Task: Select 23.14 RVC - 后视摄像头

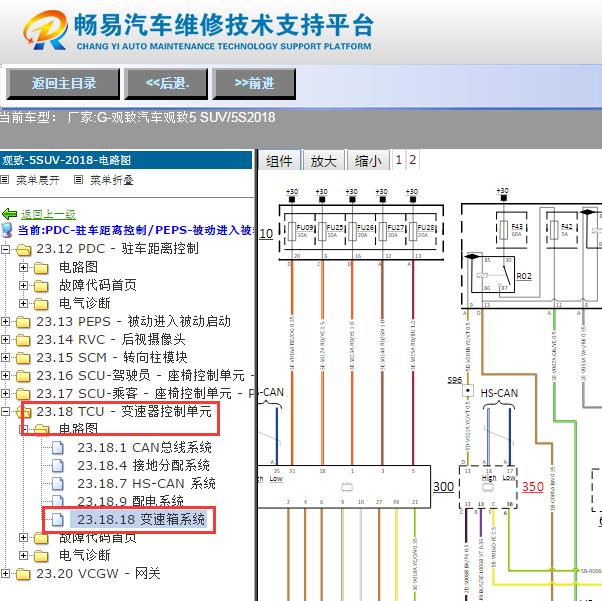Action: point(111,339)
